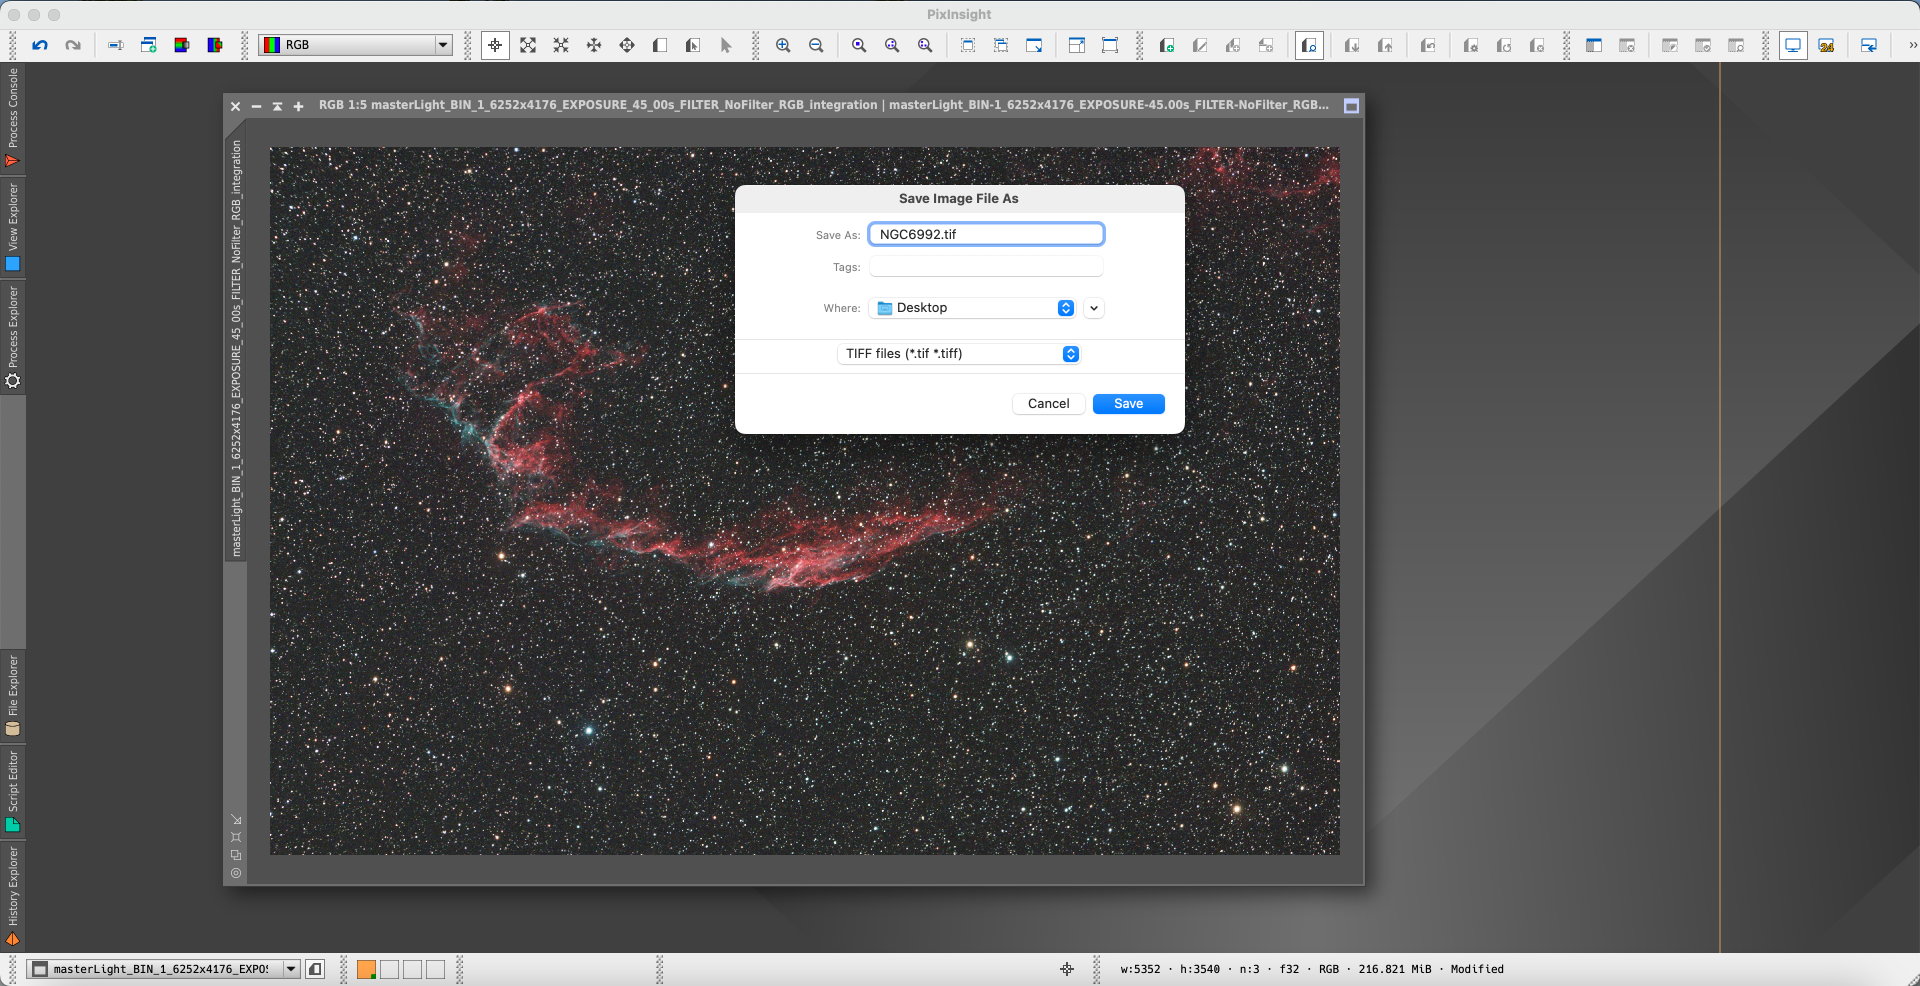The width and height of the screenshot is (1920, 986).
Task: Open the Where Desktop location dropdown
Action: pos(974,308)
